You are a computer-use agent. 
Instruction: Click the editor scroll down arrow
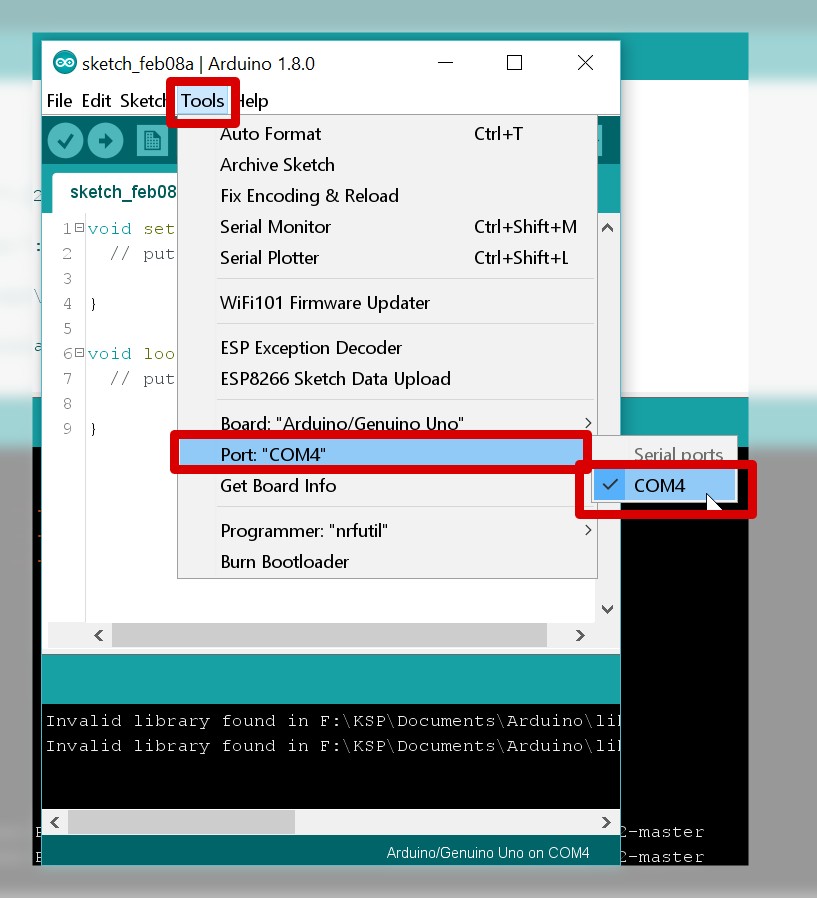pyautogui.click(x=607, y=608)
